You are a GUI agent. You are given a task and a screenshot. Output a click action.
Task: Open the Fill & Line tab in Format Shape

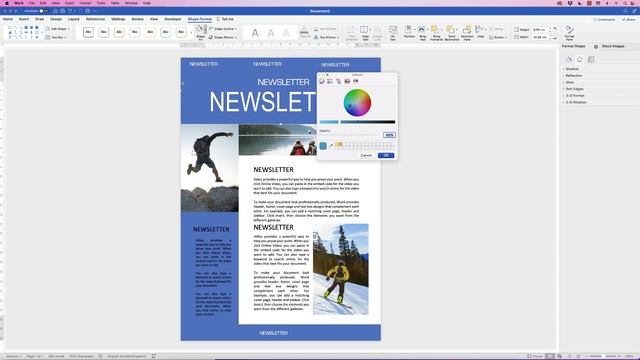(x=569, y=60)
